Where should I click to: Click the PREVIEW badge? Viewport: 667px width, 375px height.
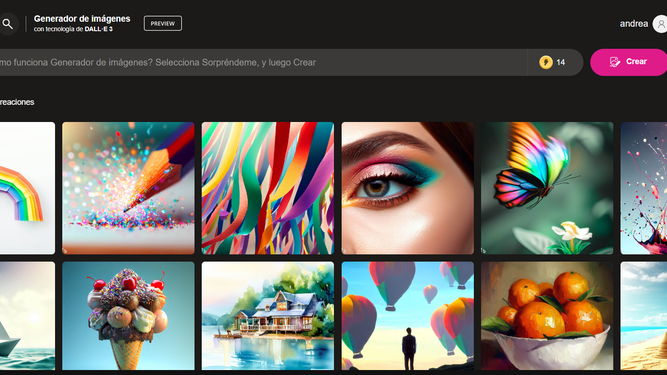162,23
